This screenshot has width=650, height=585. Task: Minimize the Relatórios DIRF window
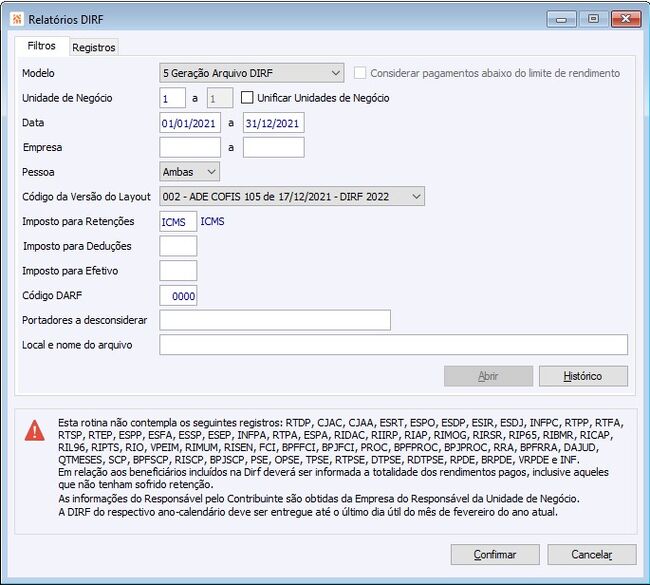[561, 19]
